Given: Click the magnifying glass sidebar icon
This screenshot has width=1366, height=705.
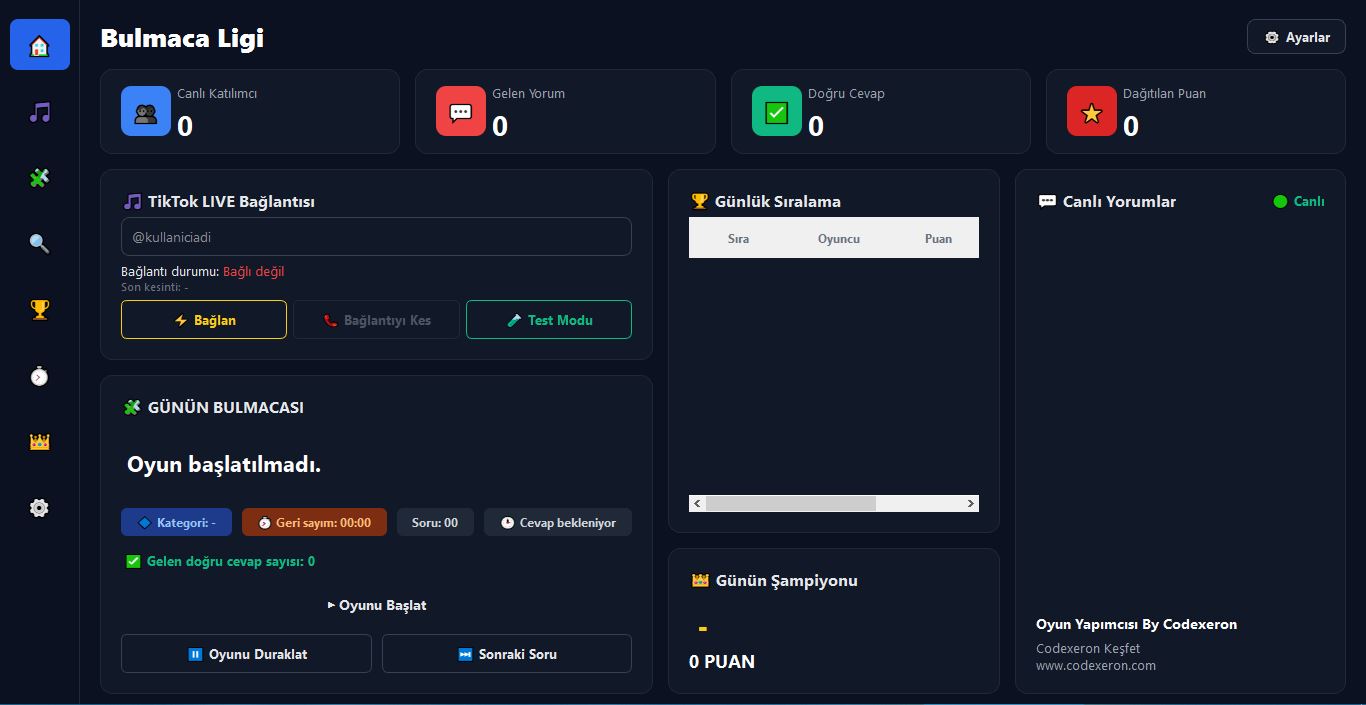Looking at the screenshot, I should (40, 243).
